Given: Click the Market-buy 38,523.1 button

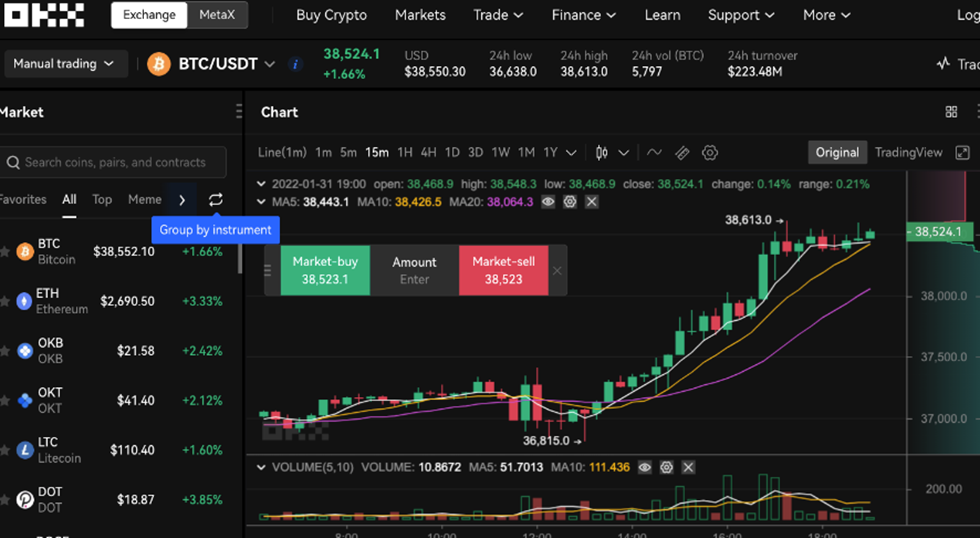Looking at the screenshot, I should (x=325, y=270).
